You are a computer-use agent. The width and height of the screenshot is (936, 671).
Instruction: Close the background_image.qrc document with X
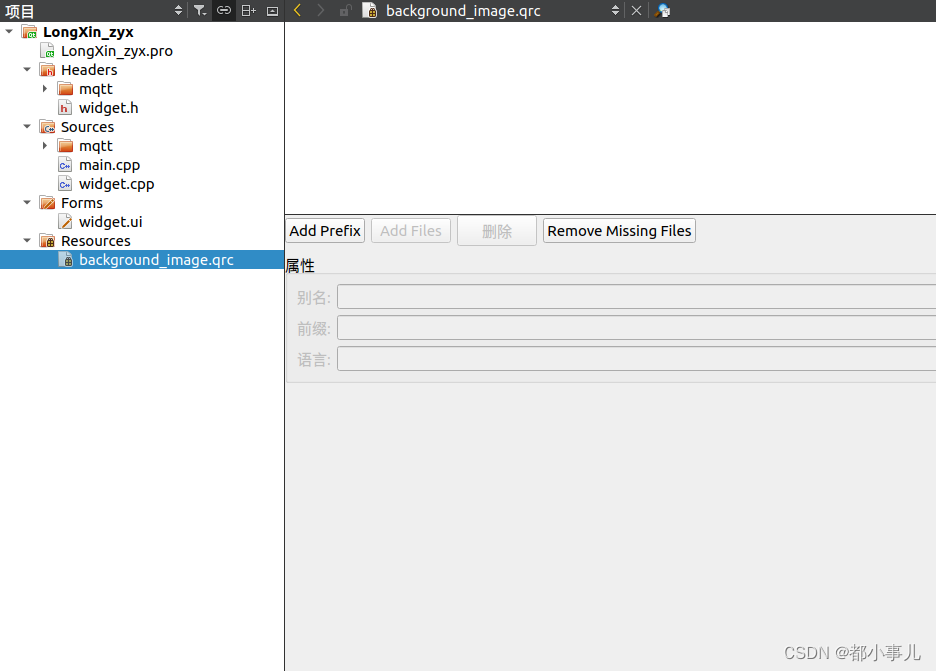pos(636,10)
